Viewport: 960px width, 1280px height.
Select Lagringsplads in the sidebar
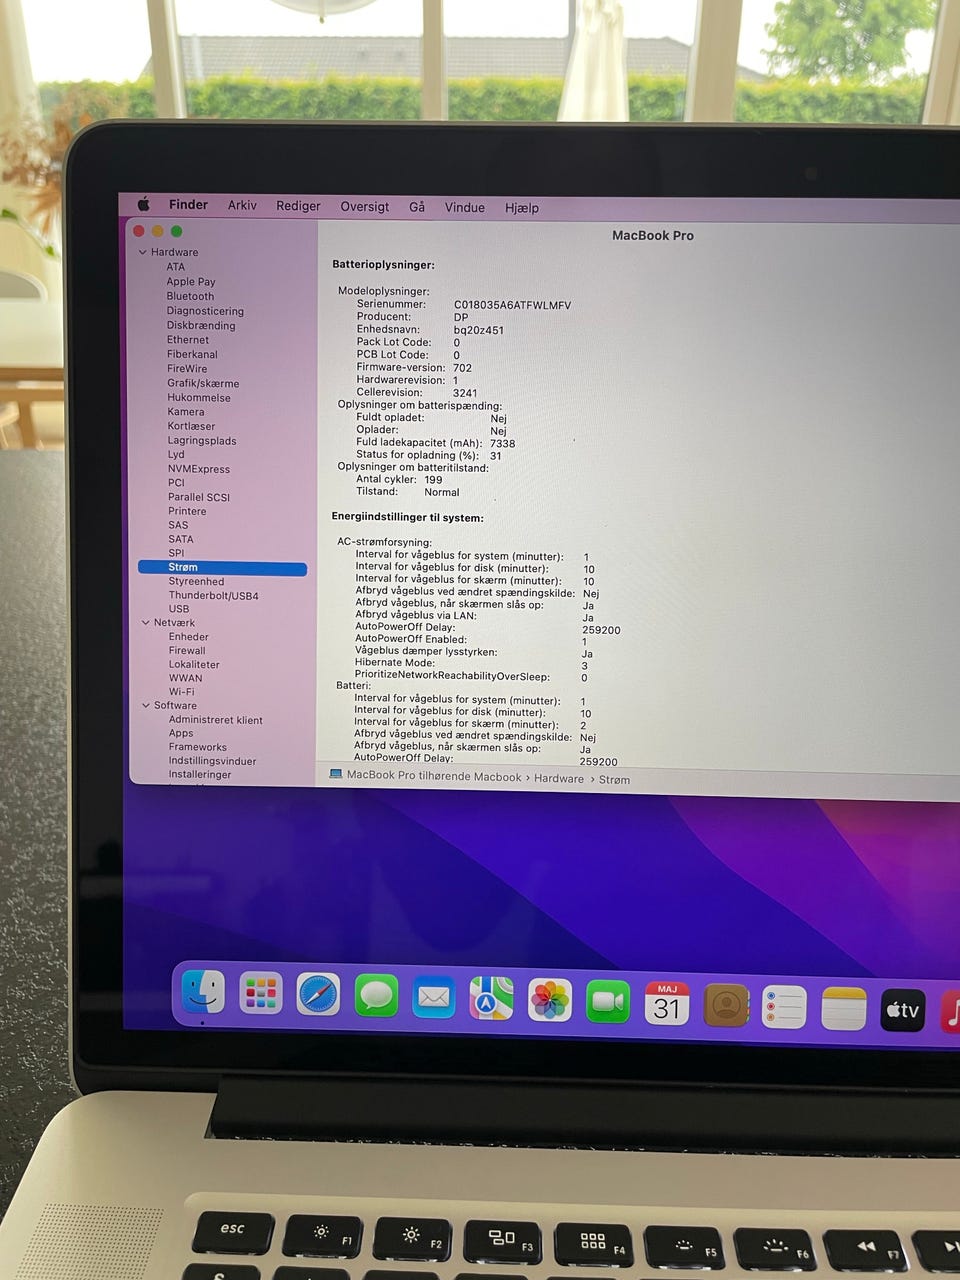tap(202, 440)
